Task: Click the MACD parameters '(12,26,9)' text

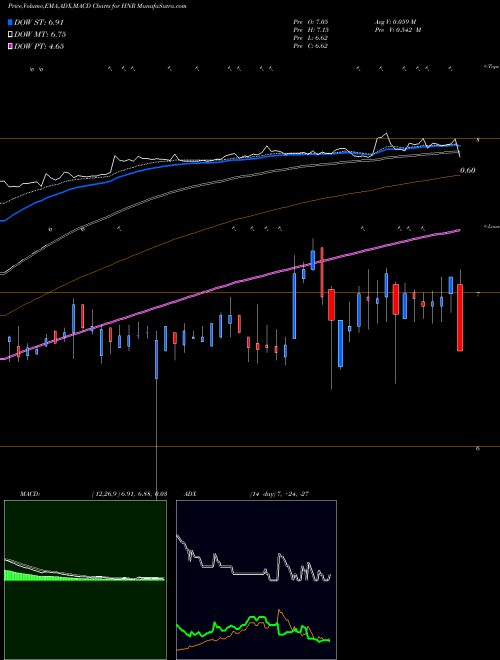Action: [x=106, y=494]
